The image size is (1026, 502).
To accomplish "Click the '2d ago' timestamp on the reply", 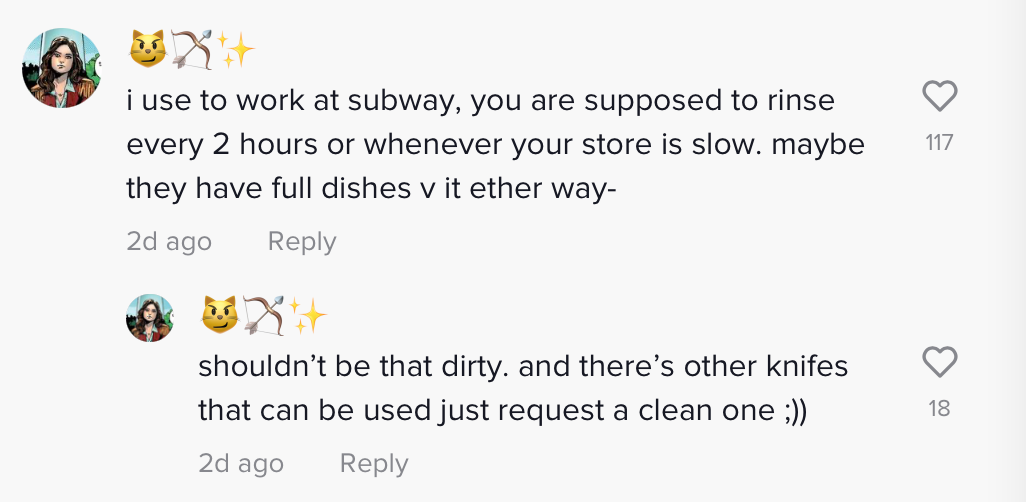I will point(241,463).
